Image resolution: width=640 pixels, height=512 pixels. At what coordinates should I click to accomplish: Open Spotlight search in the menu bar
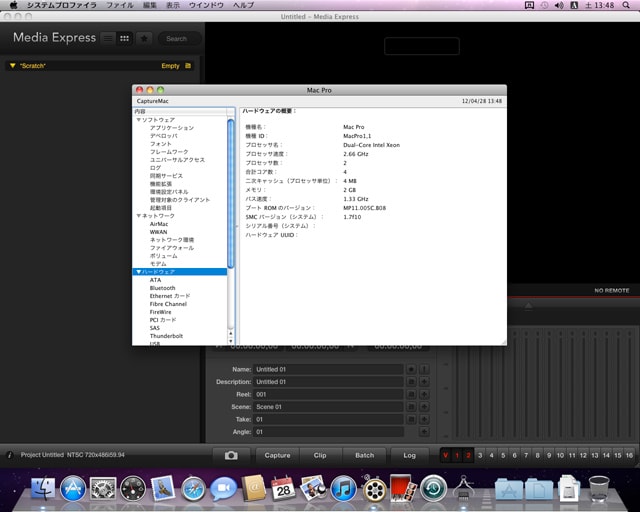[626, 5]
